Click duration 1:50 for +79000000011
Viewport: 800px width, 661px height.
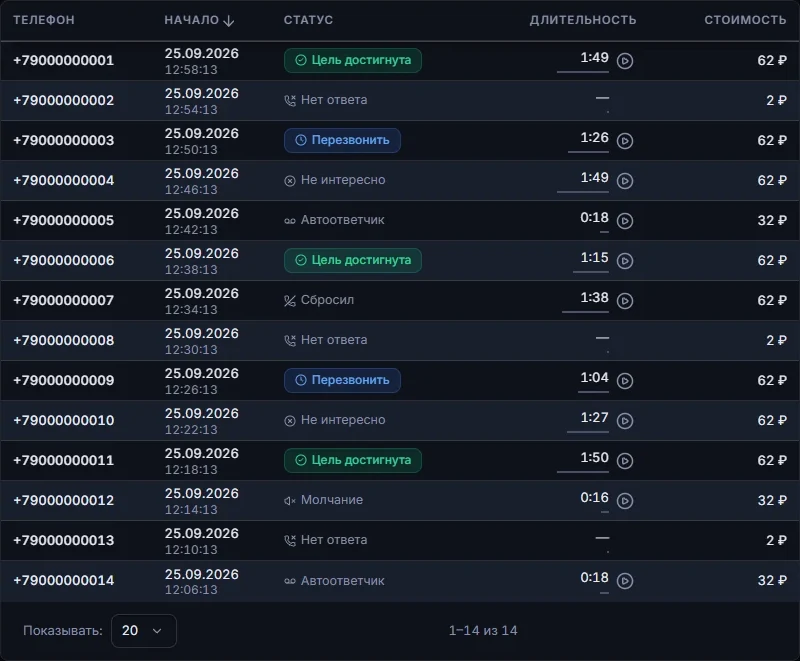(594, 457)
